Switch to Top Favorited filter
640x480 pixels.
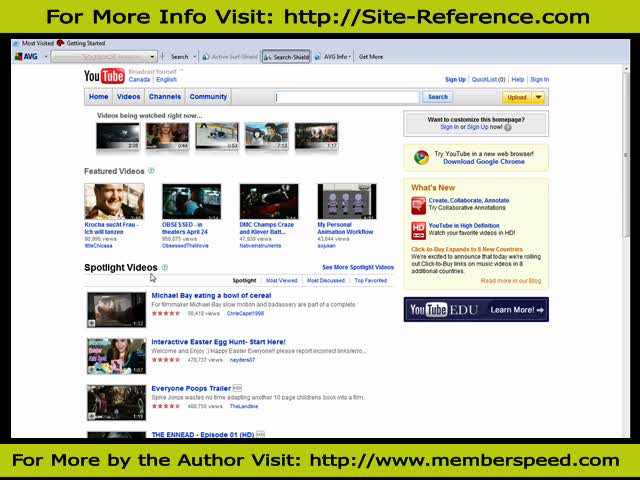click(x=371, y=280)
